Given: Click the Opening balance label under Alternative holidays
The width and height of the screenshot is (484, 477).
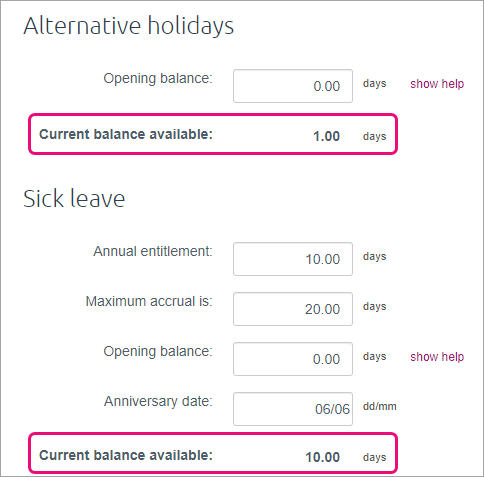Looking at the screenshot, I should point(158,79).
